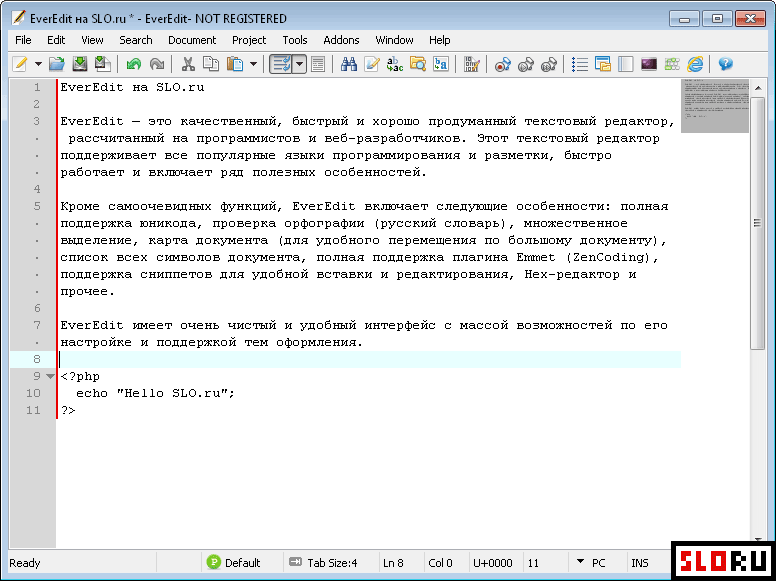Click the Play macro icon

526,64
